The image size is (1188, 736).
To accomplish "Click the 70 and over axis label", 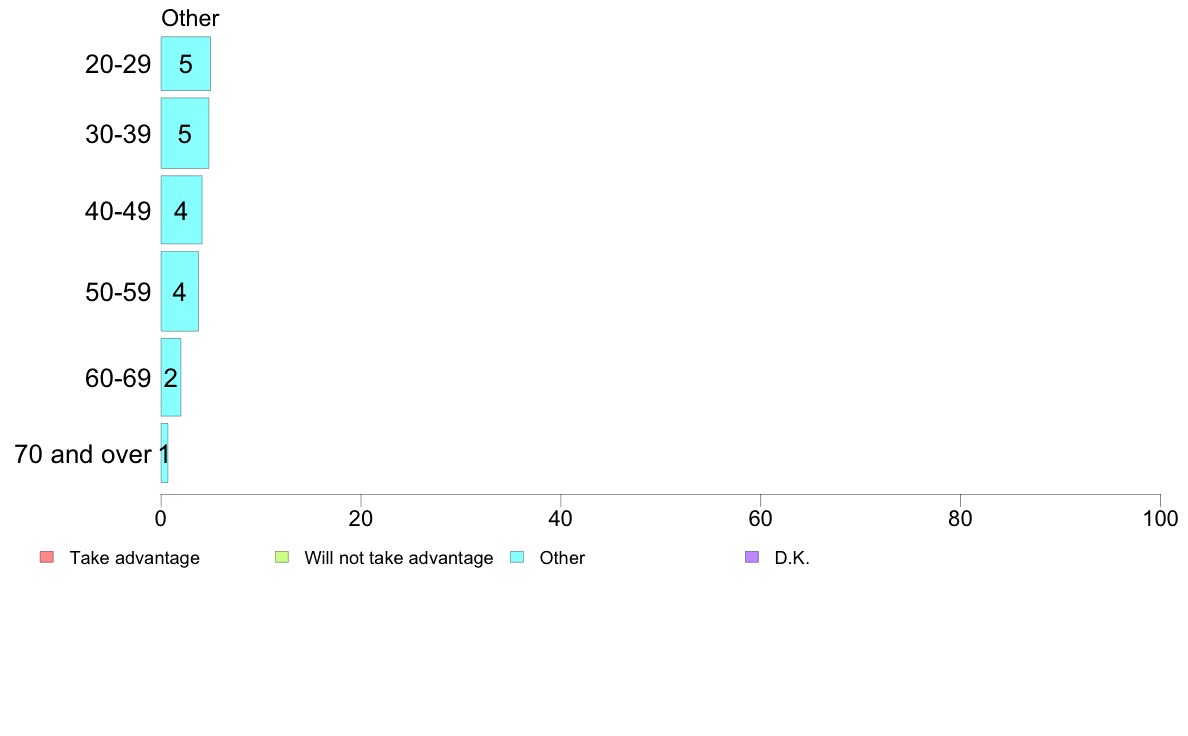I will (83, 454).
